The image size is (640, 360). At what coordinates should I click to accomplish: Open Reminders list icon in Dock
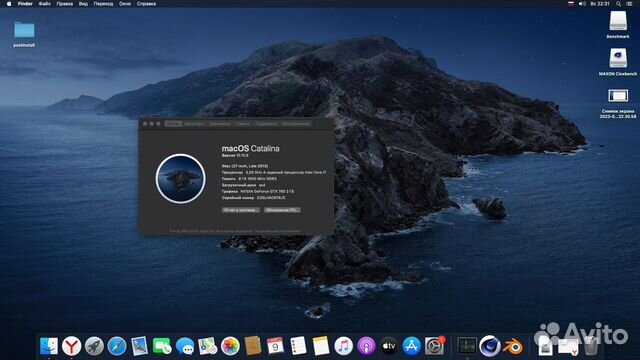298,346
